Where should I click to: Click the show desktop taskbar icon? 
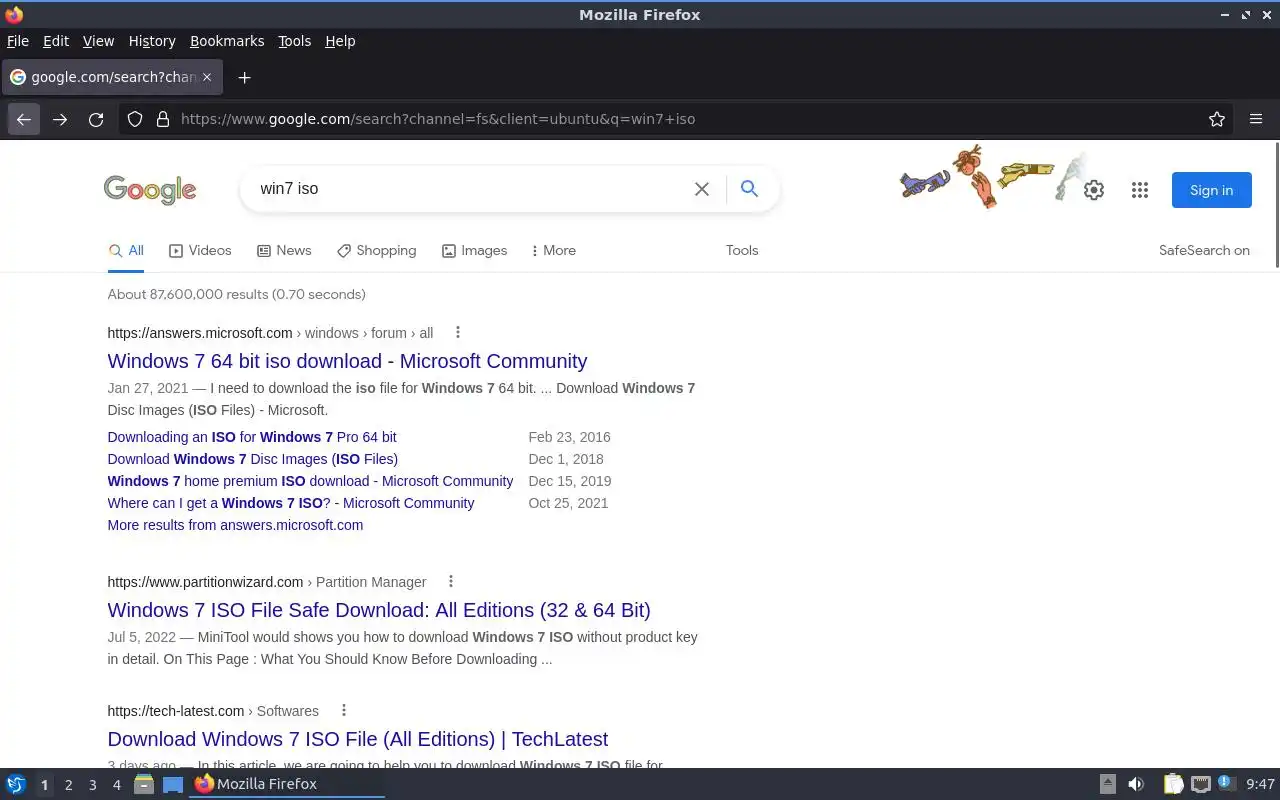(173, 784)
